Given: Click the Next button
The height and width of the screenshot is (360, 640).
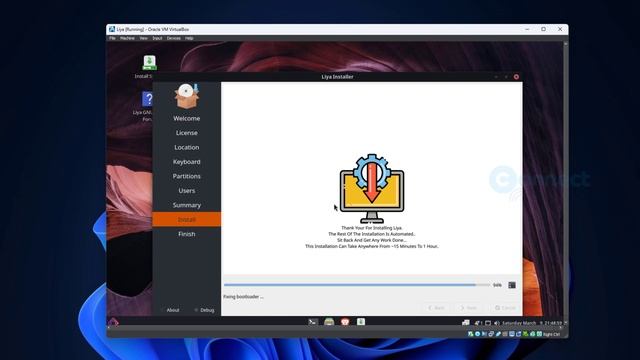Looking at the screenshot, I should click(469, 308).
